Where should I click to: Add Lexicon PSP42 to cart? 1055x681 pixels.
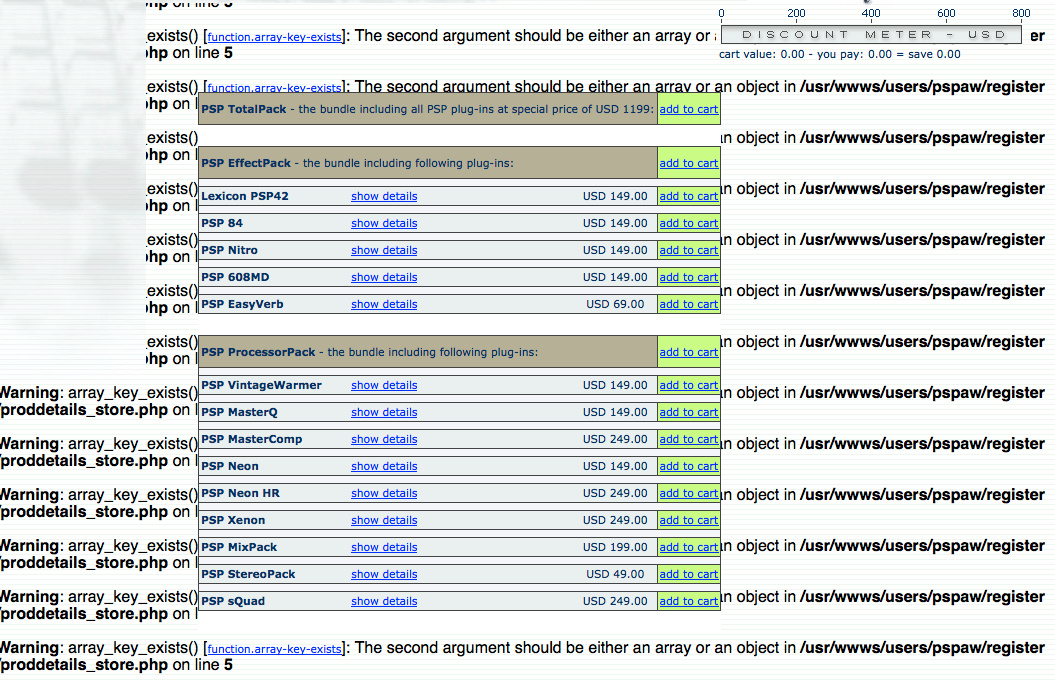[x=688, y=196]
